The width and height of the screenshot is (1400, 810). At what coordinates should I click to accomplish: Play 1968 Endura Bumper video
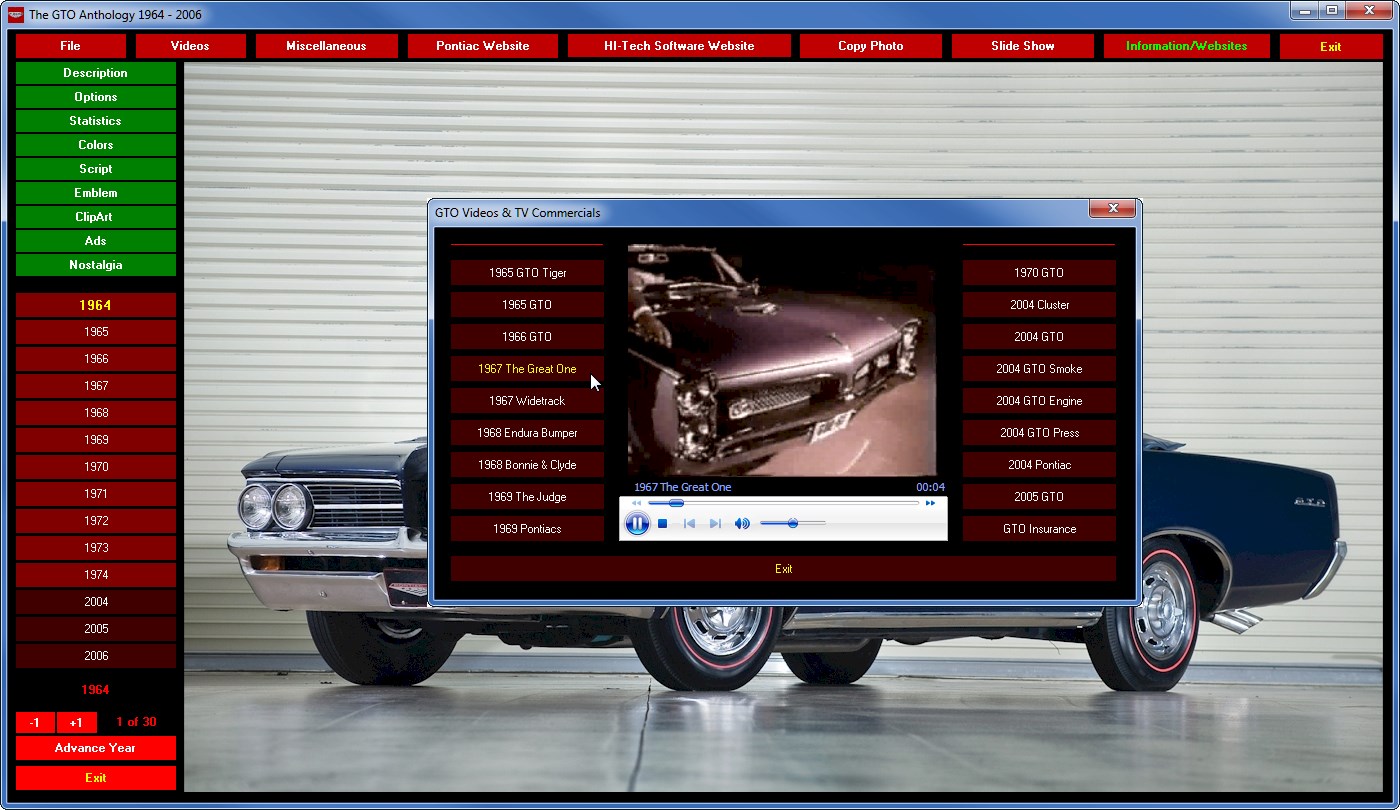(527, 433)
